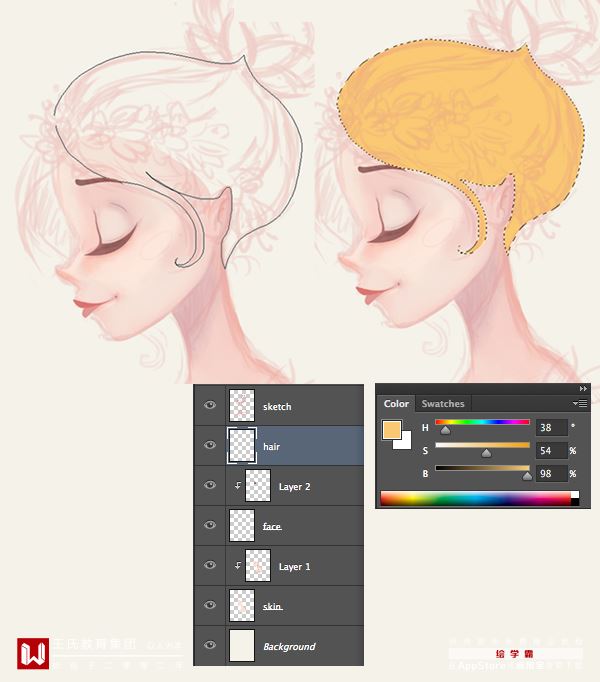Toggle visibility of the hair layer
This screenshot has width=600, height=682.
tap(210, 445)
